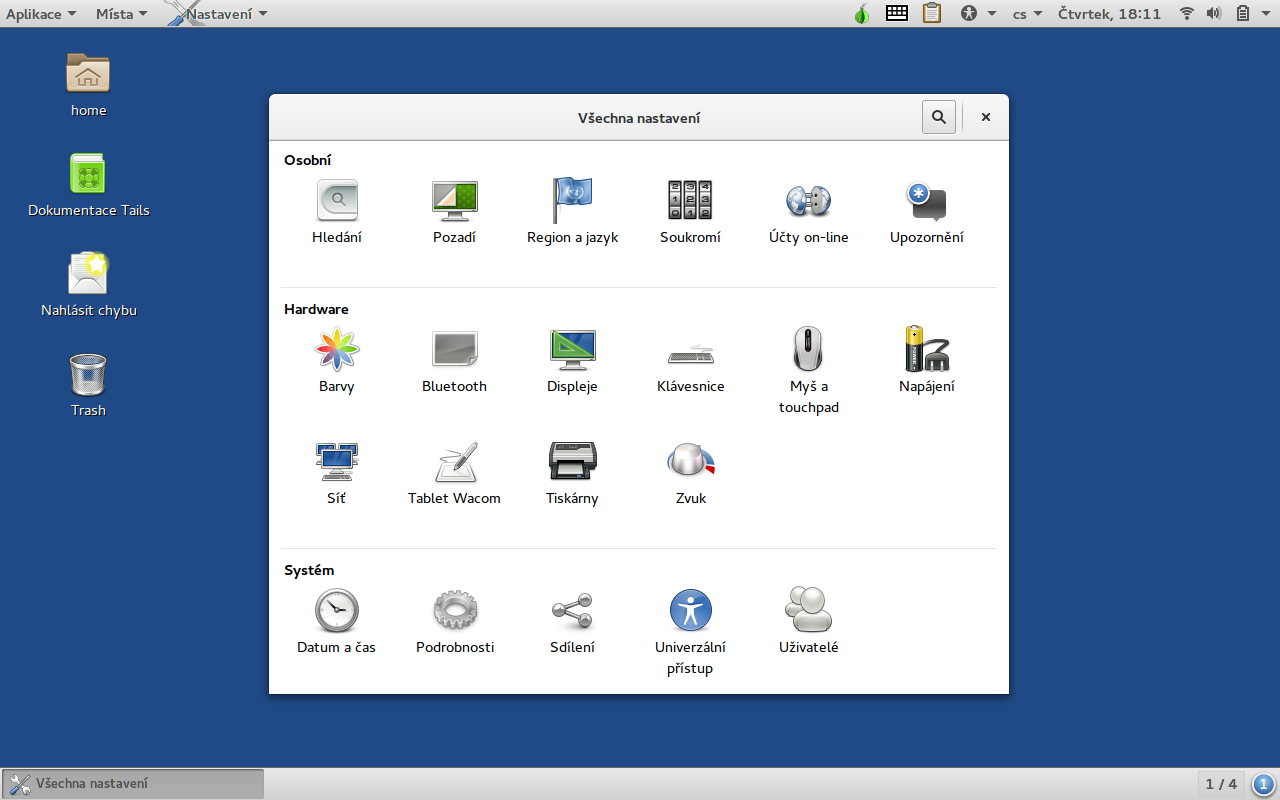Expand the cs keyboard layout selector

pos(1027,14)
